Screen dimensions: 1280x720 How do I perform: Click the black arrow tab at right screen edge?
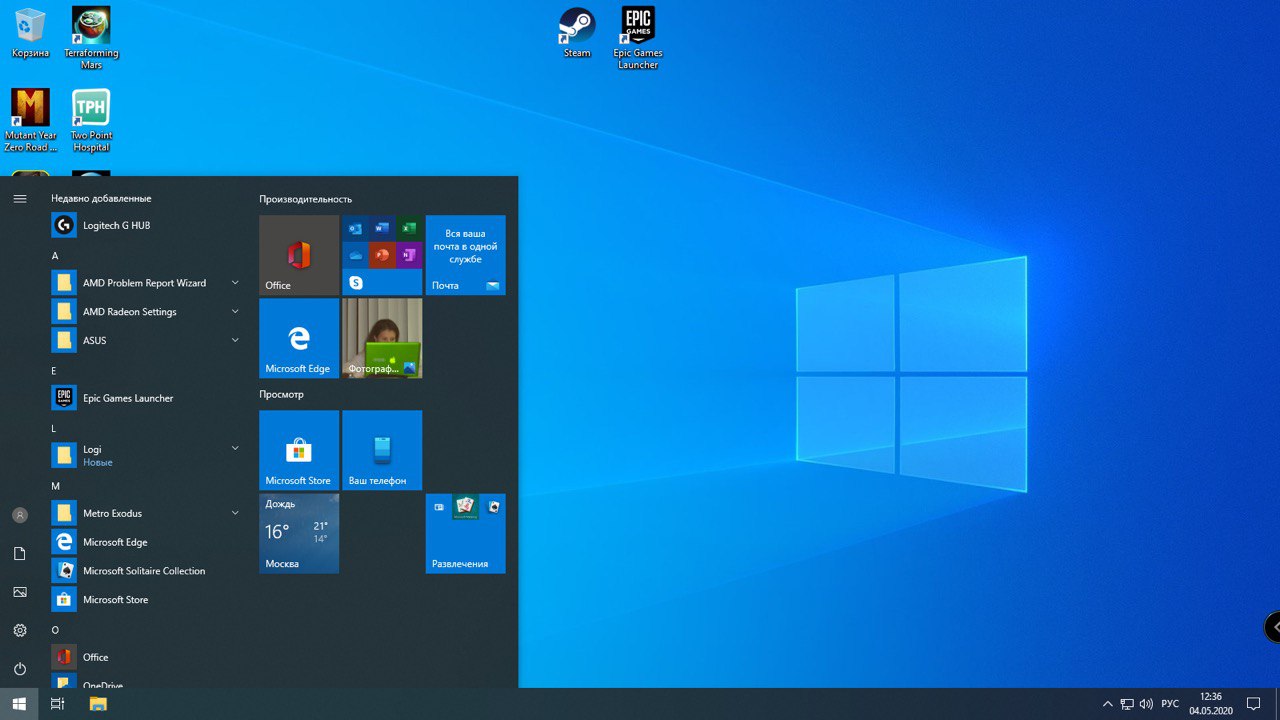(x=1273, y=627)
